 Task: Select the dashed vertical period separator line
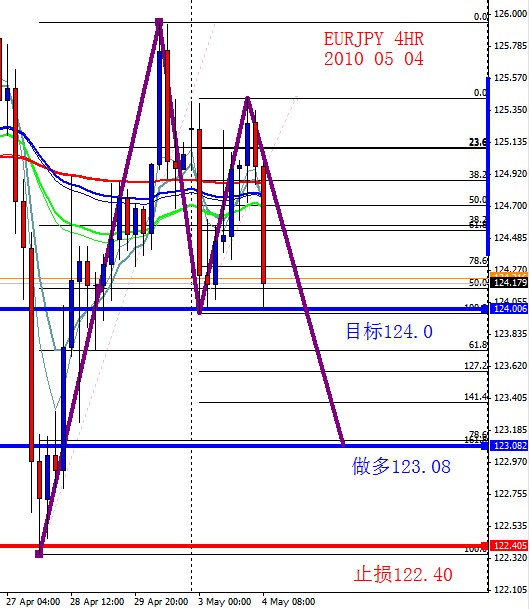[x=191, y=295]
